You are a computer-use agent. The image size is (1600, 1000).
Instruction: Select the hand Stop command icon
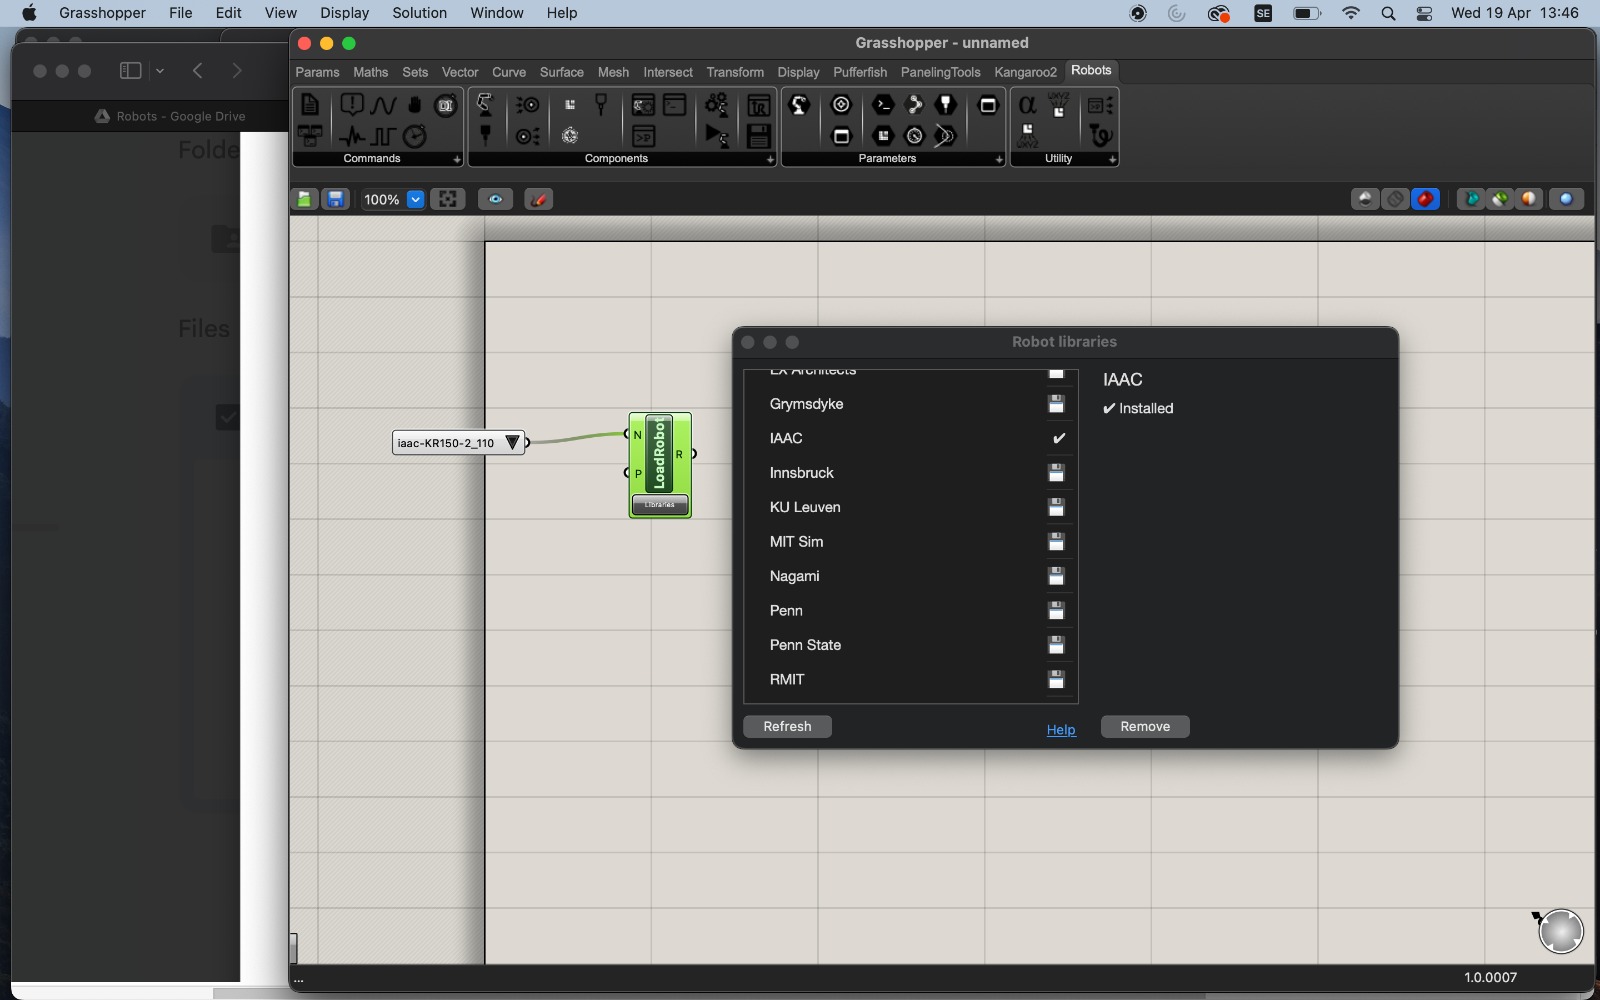(x=414, y=104)
